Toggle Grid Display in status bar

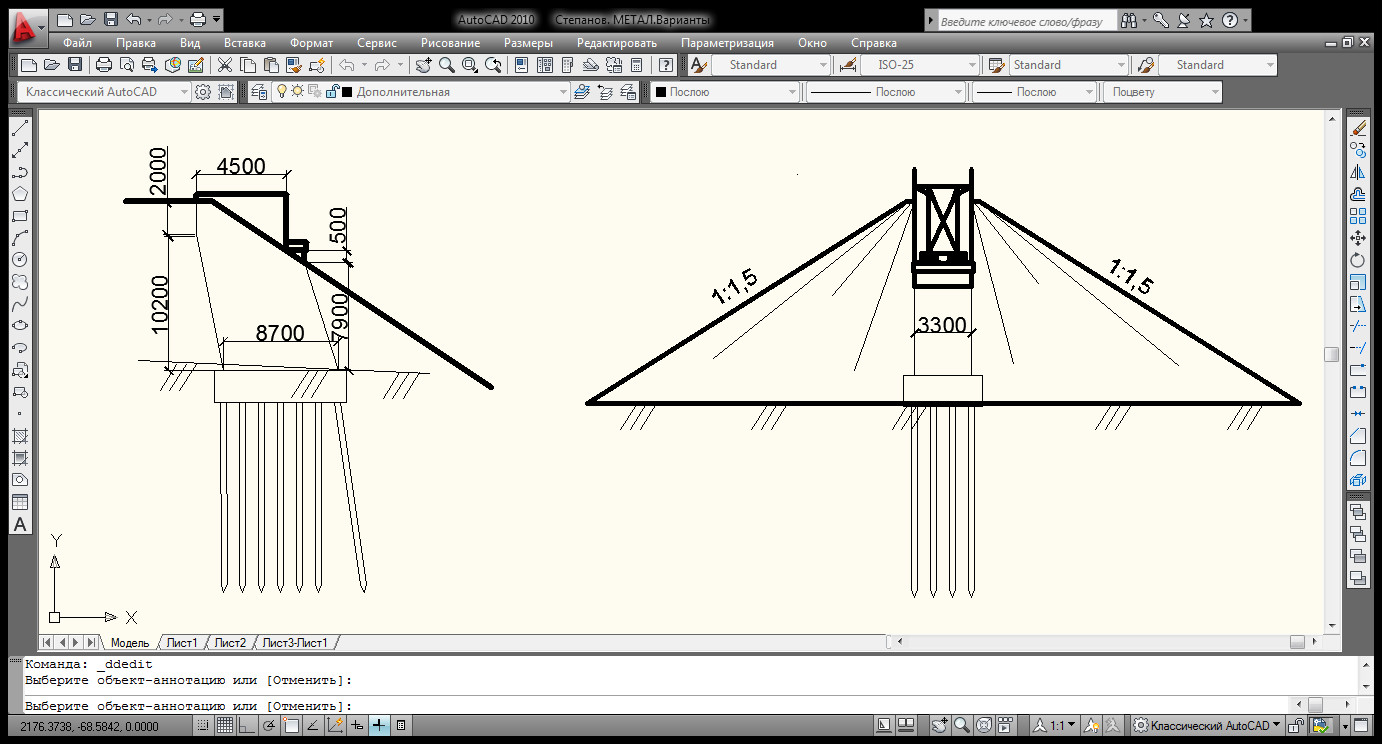coord(226,725)
